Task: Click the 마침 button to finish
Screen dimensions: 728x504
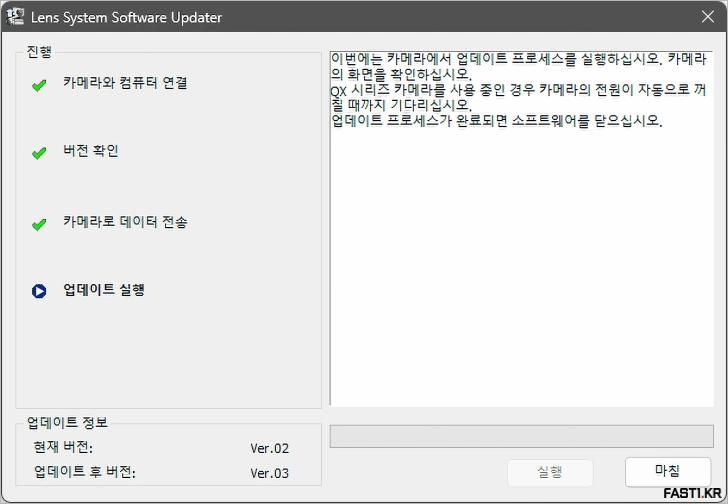Action: (x=668, y=472)
